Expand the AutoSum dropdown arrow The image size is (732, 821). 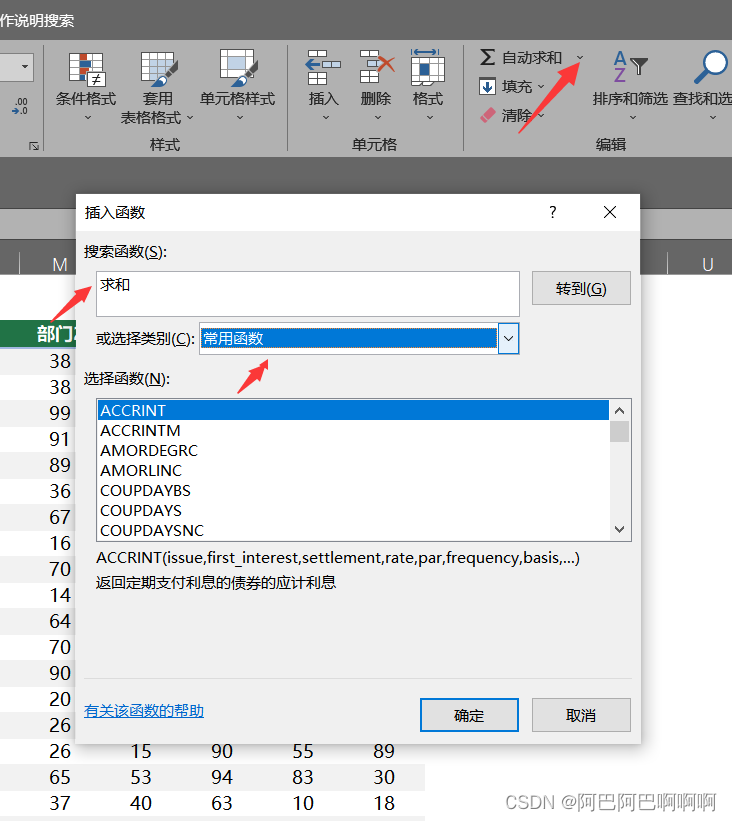point(580,57)
